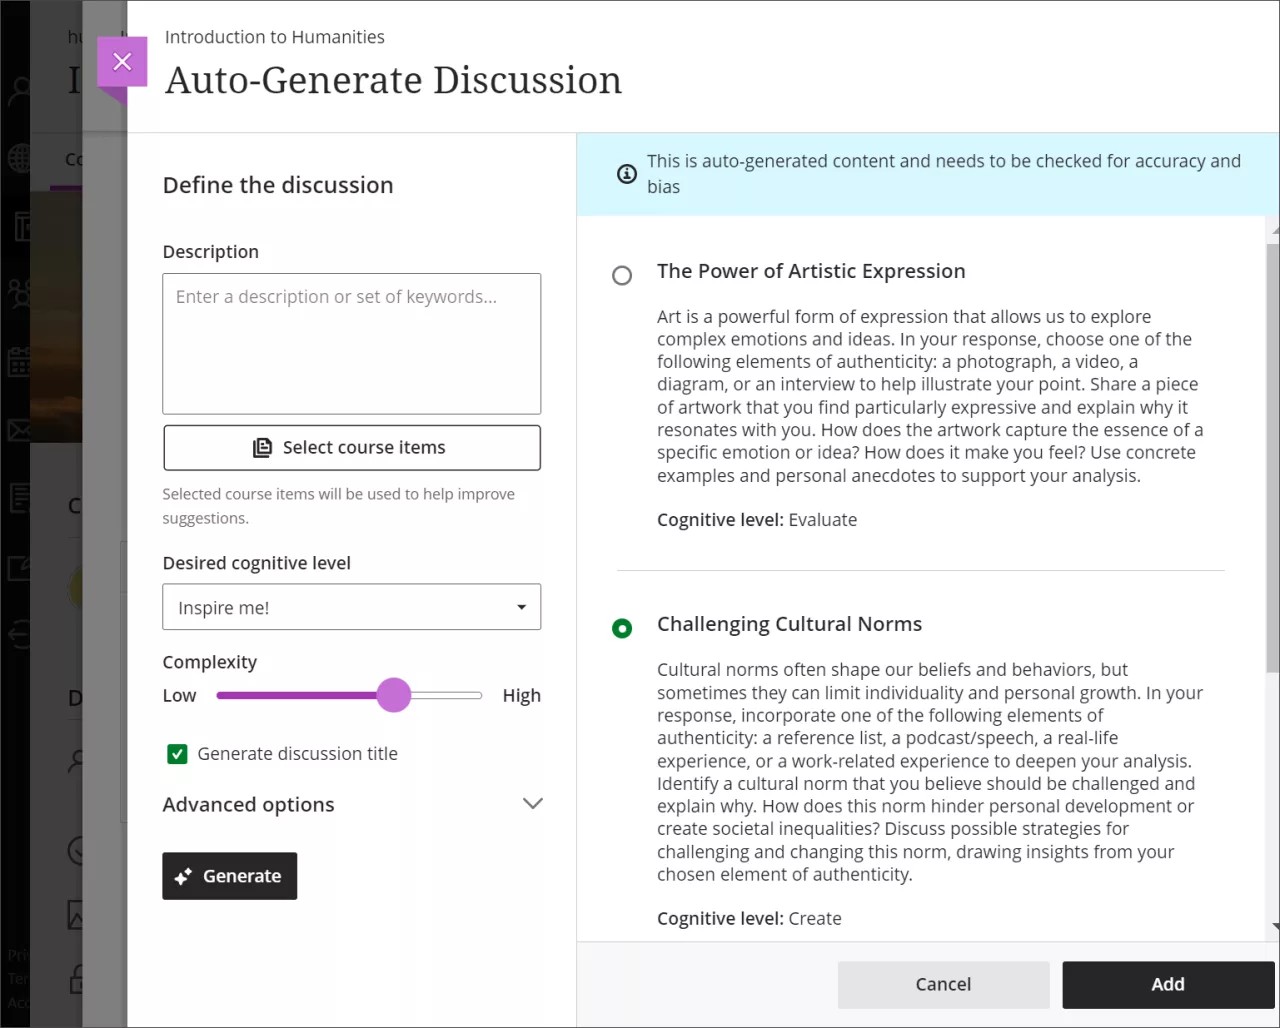Click the document icon inside Select course items
Screen dimensions: 1280x1028
pyautogui.click(x=262, y=447)
